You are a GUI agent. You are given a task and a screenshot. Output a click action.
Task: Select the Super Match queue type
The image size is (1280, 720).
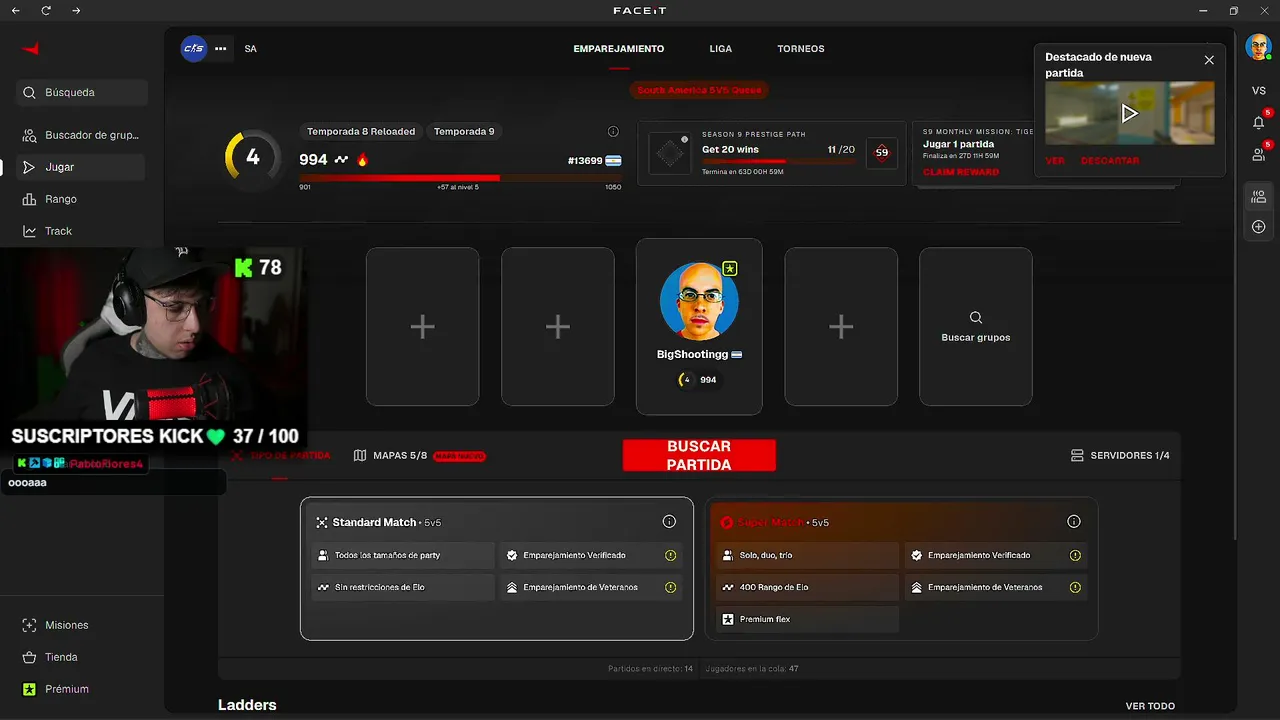pyautogui.click(x=902, y=568)
